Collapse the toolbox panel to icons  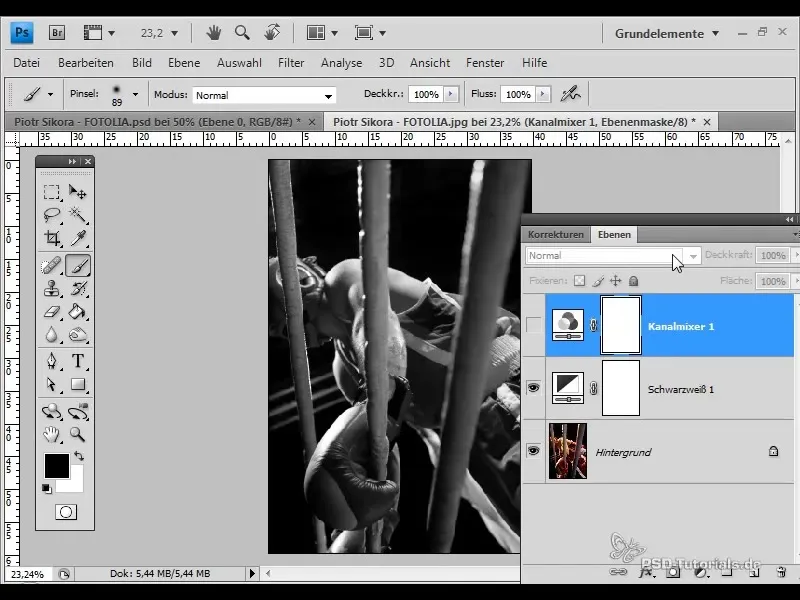pos(72,161)
